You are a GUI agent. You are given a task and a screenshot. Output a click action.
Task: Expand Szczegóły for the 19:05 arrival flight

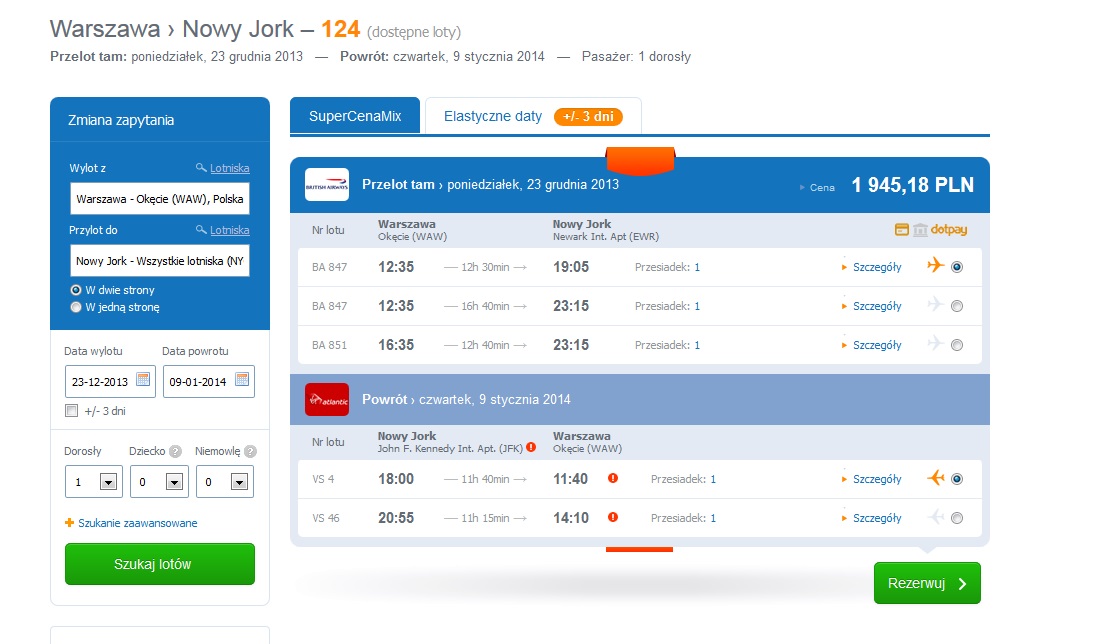click(x=876, y=267)
